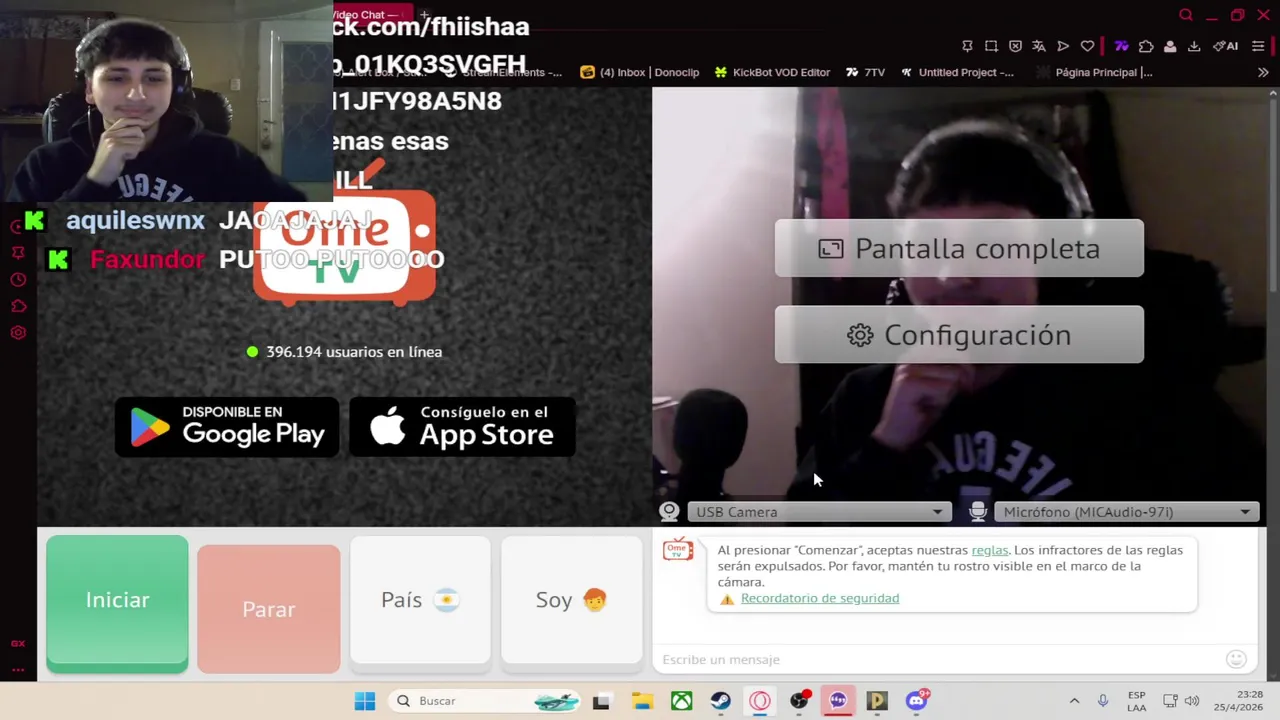Click the ad blocker shield icon

click(x=1015, y=46)
